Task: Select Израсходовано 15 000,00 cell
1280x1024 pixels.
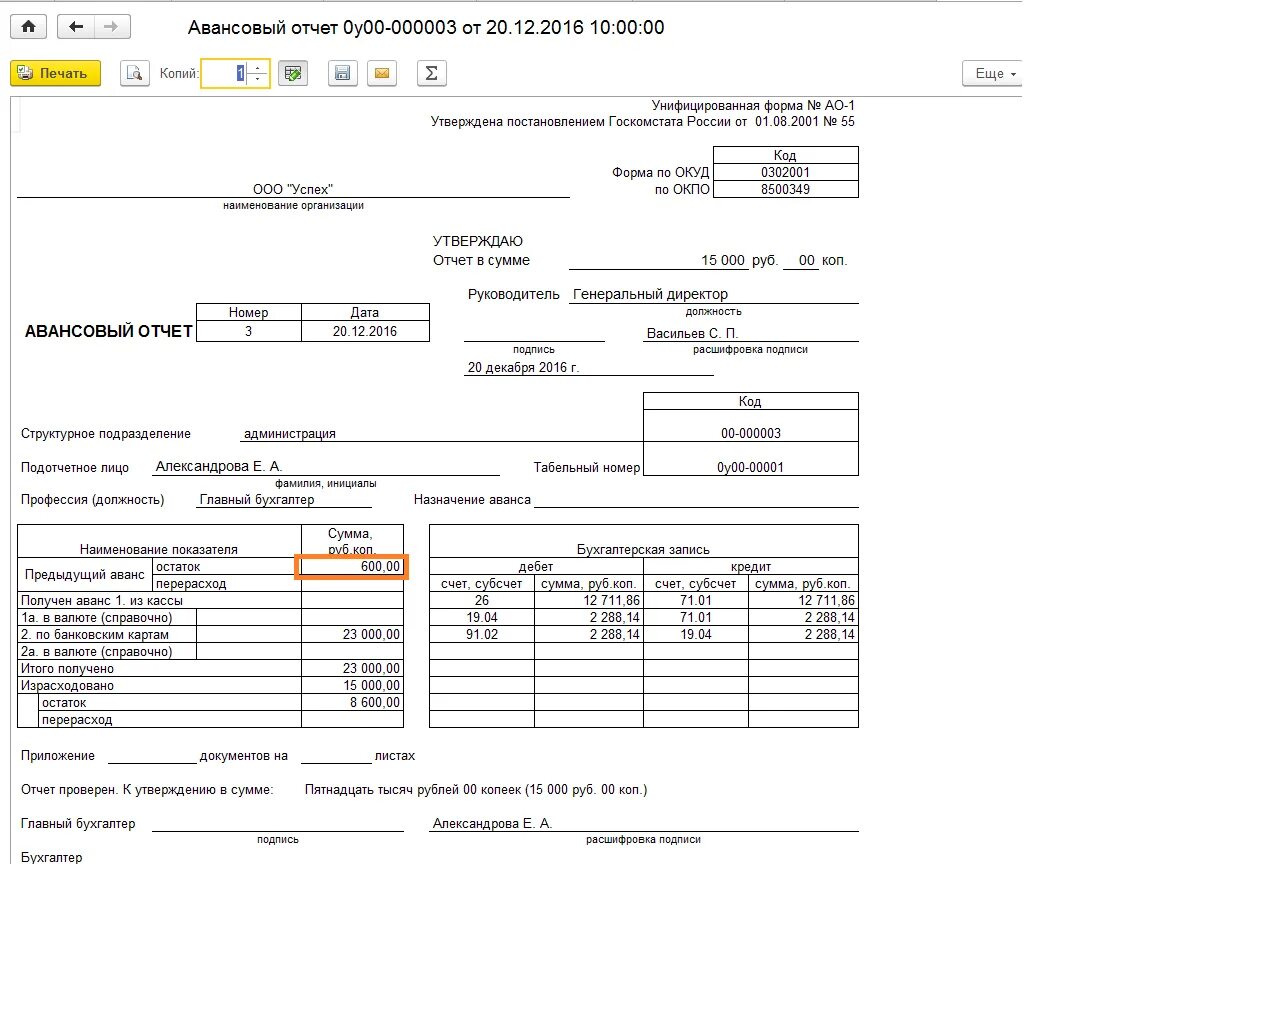Action: point(352,685)
